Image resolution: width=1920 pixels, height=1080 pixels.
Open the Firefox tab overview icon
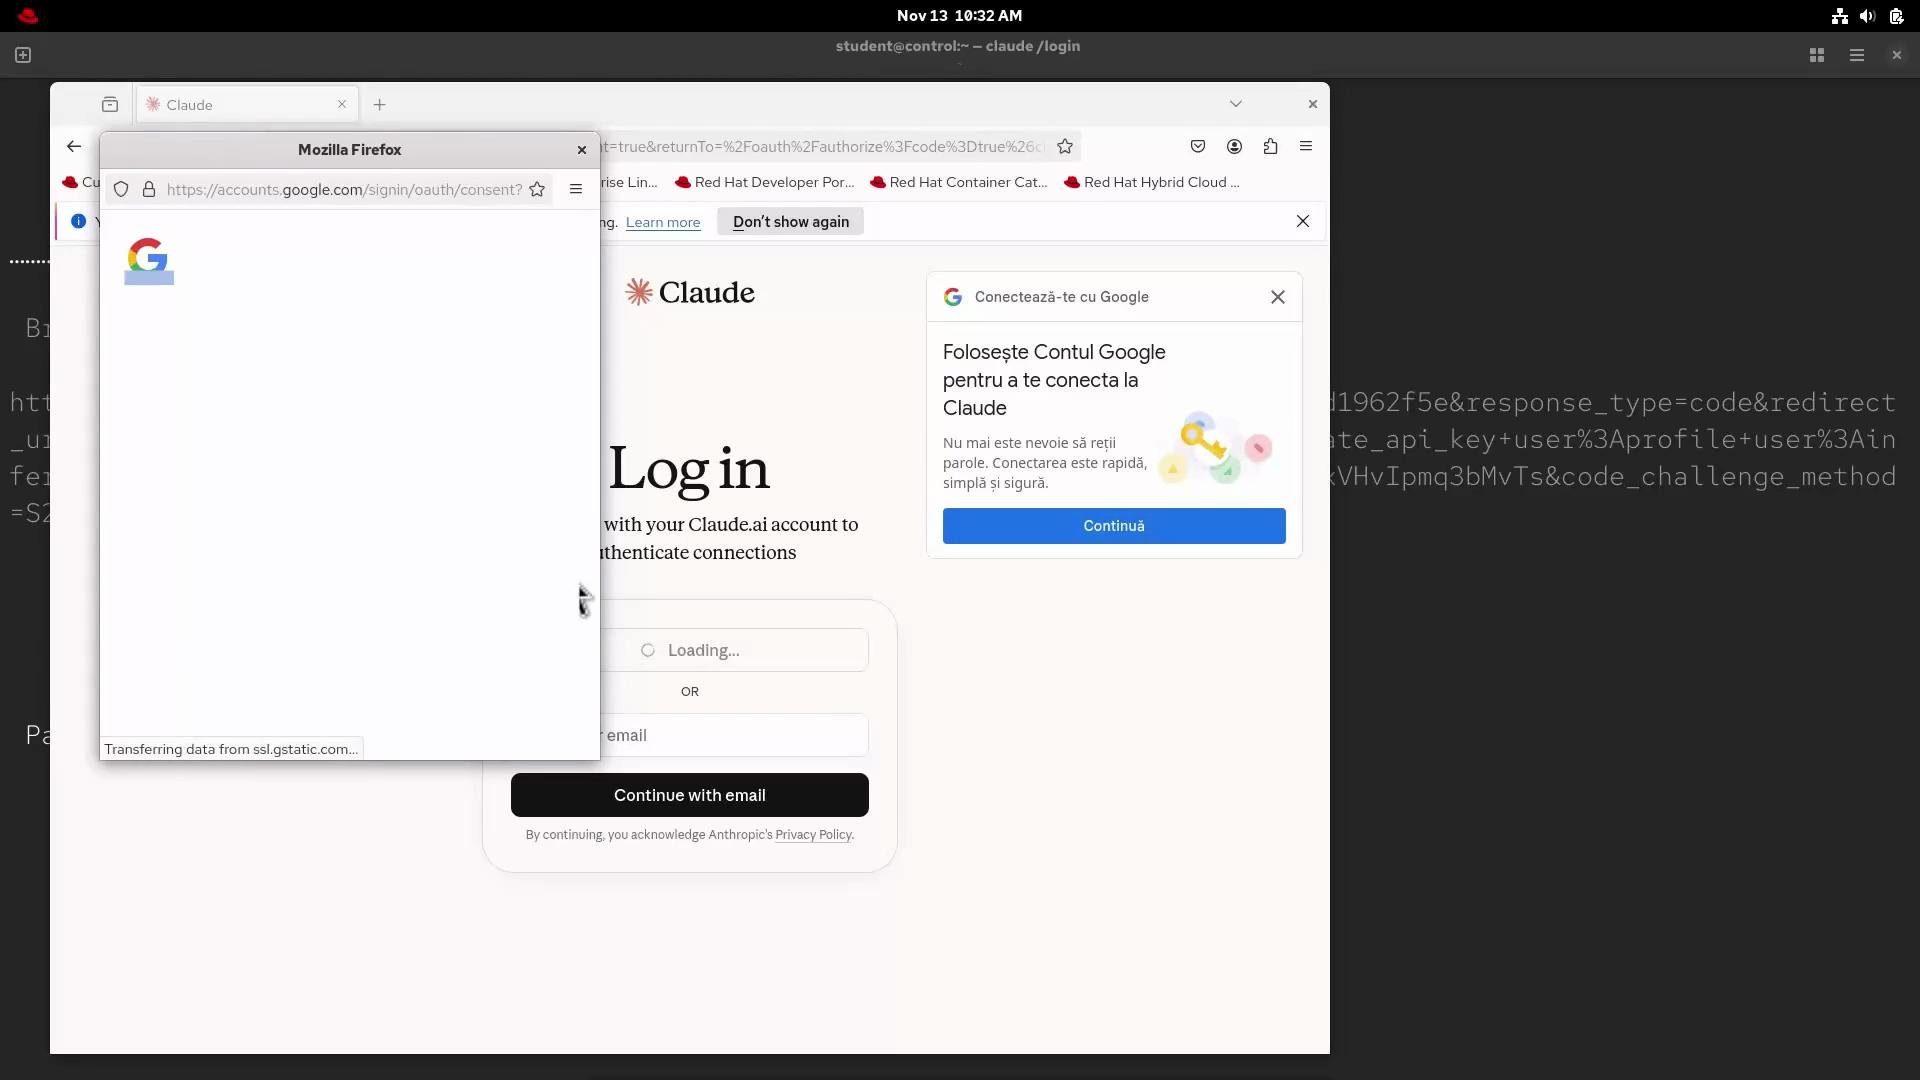pos(110,104)
